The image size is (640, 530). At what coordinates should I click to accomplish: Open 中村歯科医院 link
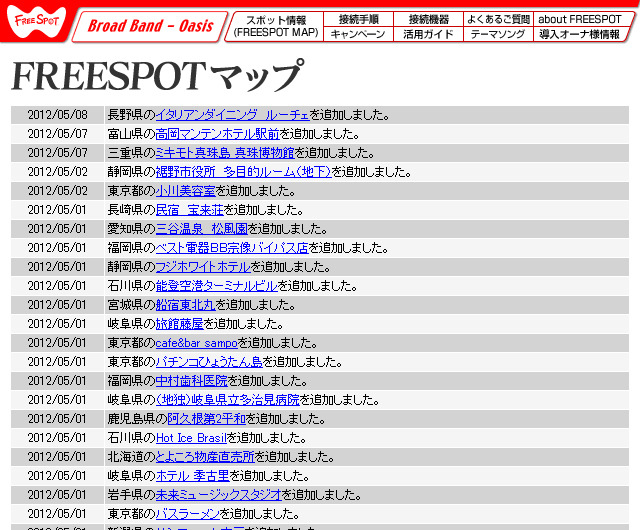(x=192, y=381)
